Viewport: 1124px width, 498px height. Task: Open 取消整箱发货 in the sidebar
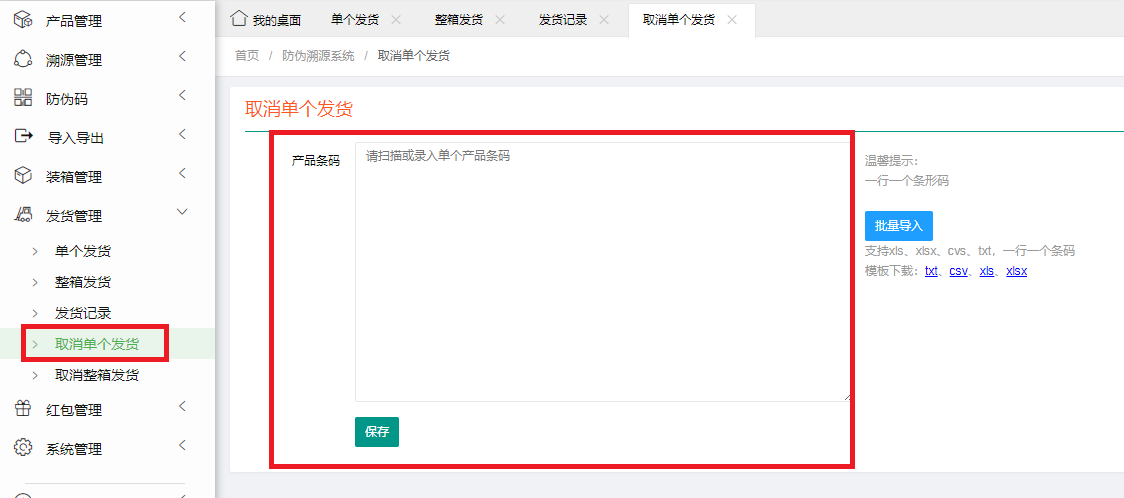tap(97, 375)
